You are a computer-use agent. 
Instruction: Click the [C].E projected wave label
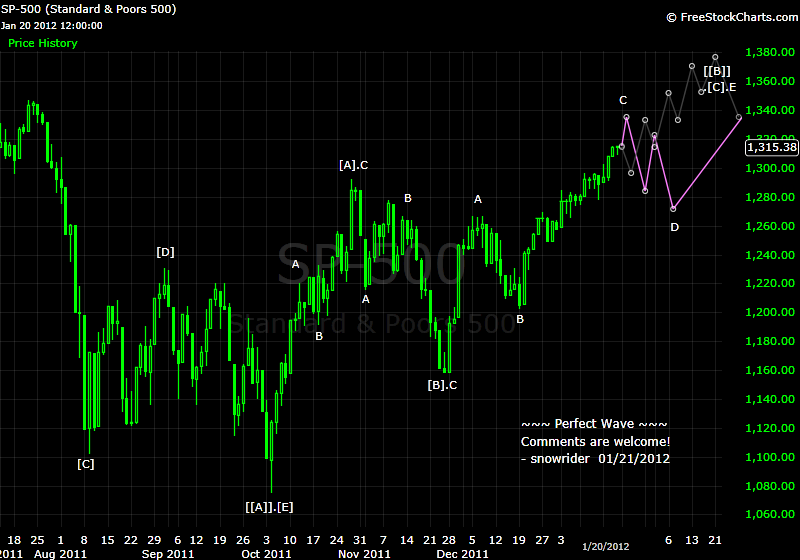721,87
